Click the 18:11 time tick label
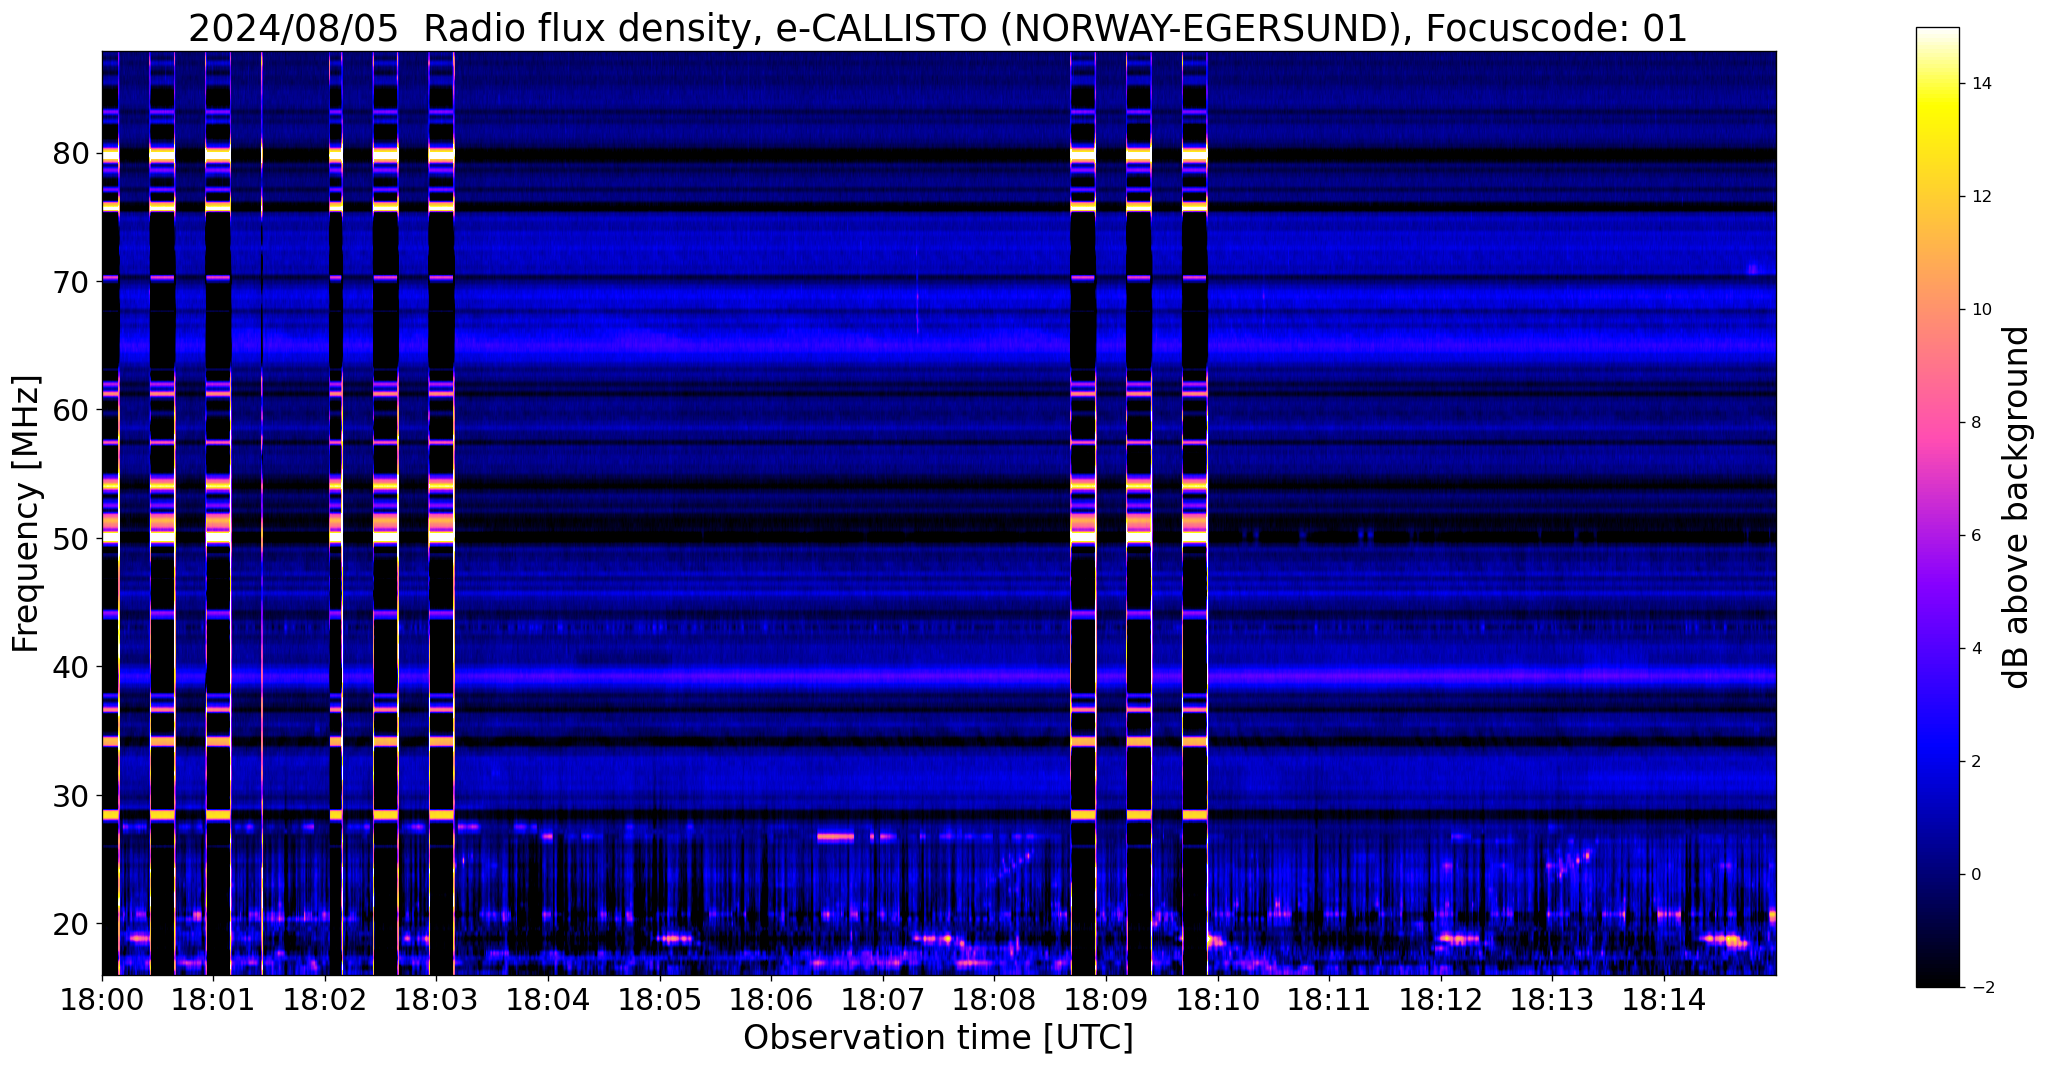Viewport: 2047px width, 1067px height. (1330, 1000)
